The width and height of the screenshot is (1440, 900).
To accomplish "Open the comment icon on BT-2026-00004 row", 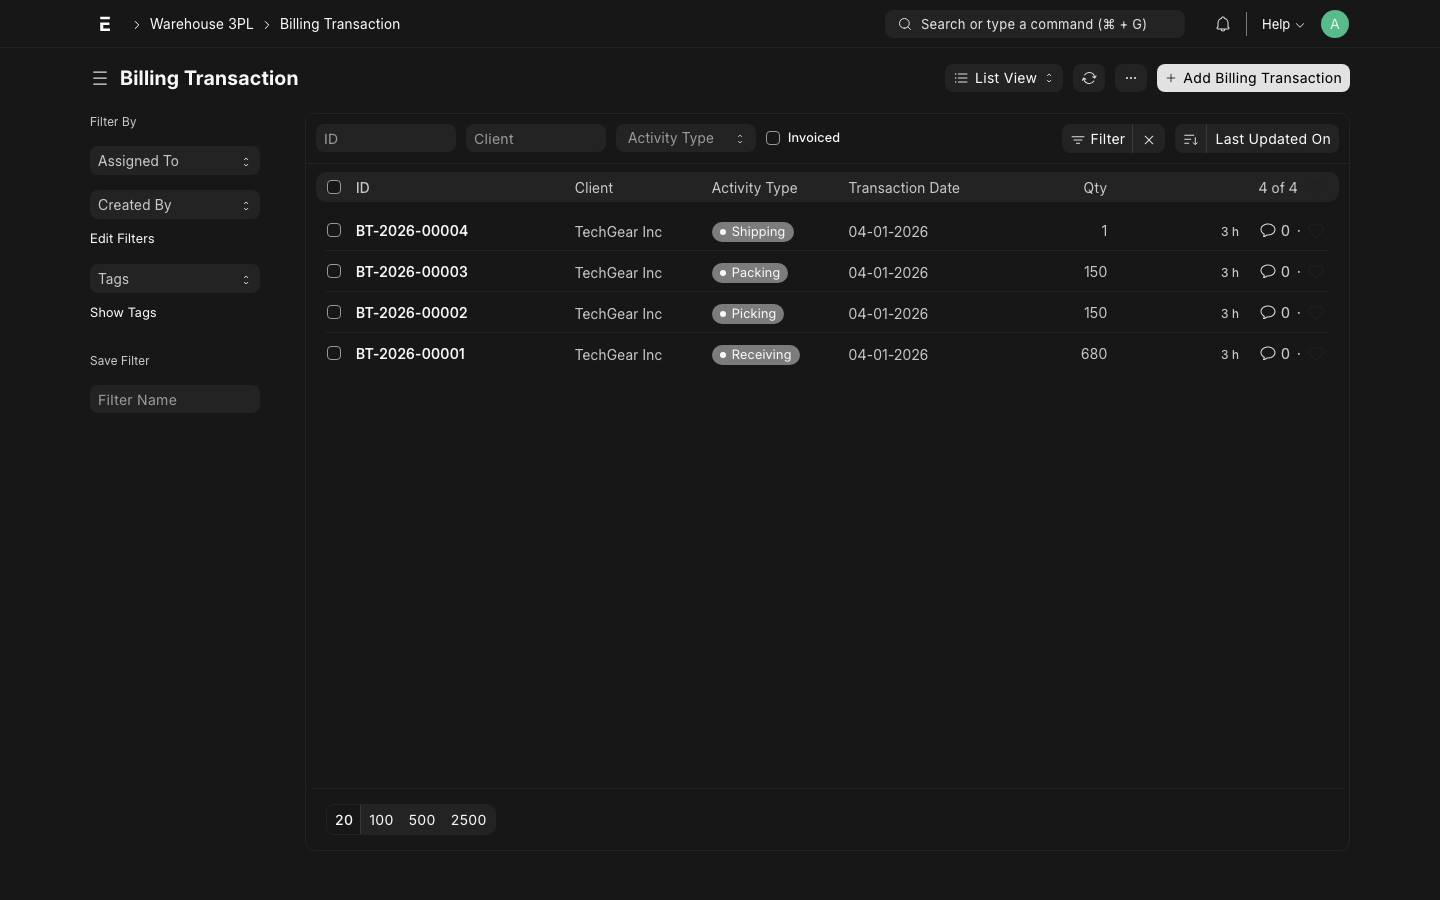I will (1268, 231).
